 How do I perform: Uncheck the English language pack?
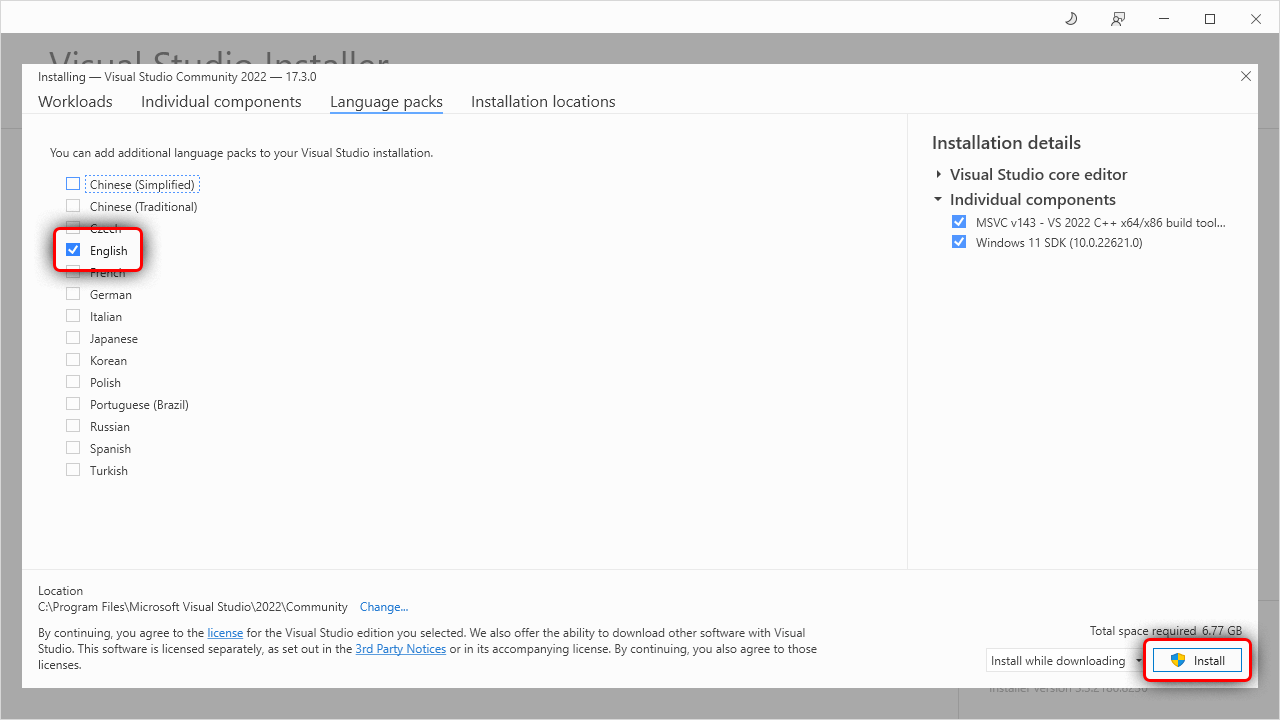(73, 250)
